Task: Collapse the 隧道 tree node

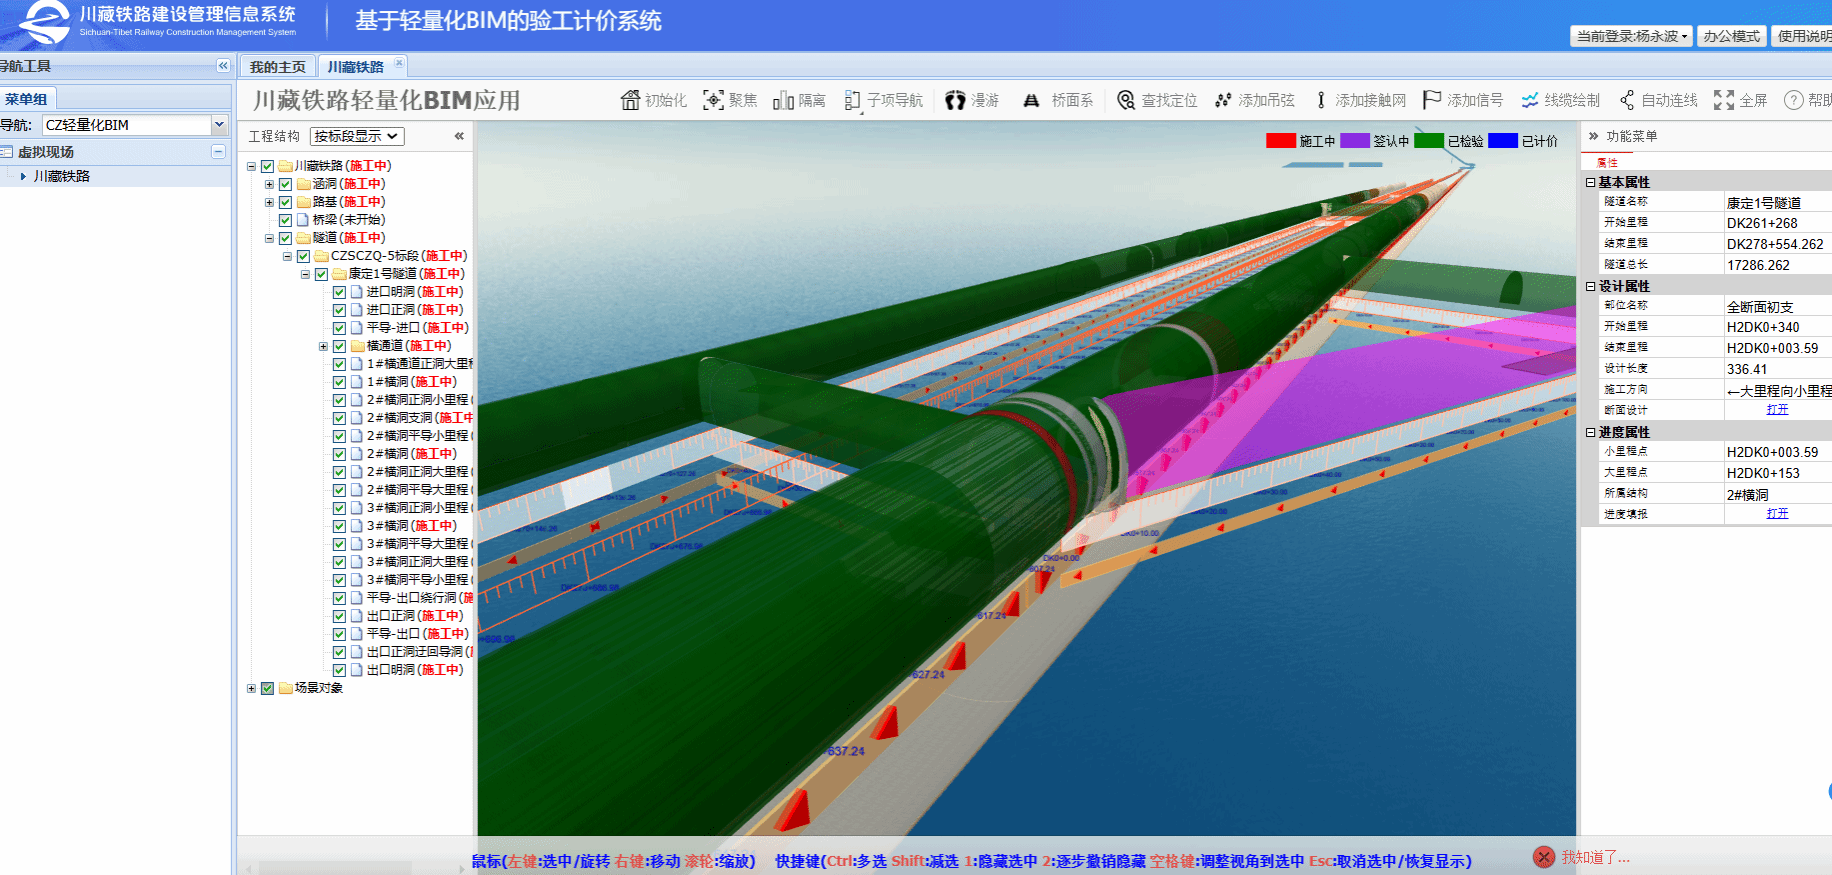Action: [269, 238]
